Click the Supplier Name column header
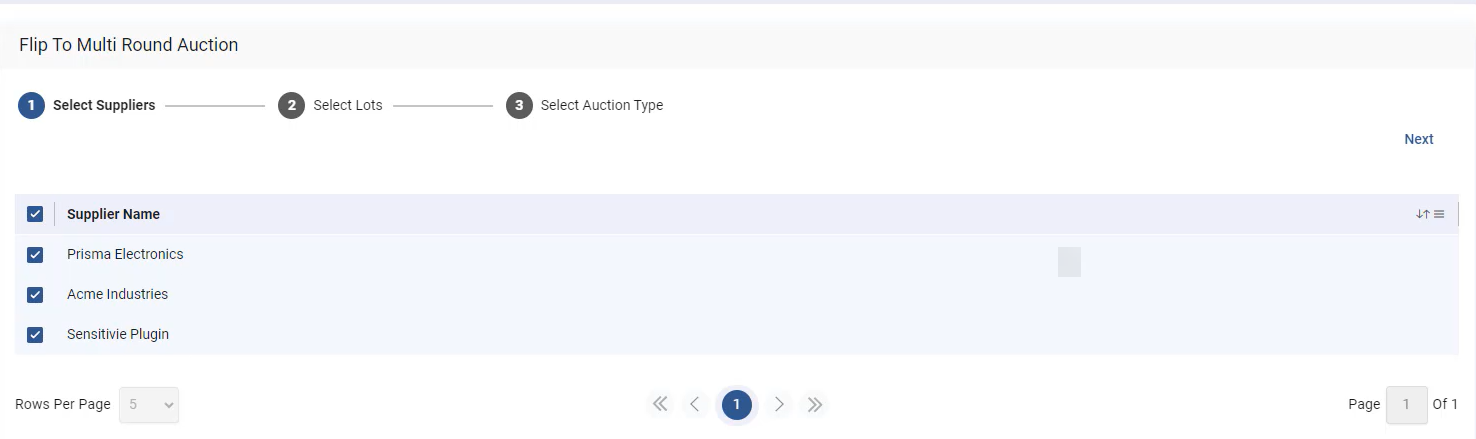Viewport: 1476px width, 439px height. [x=113, y=214]
